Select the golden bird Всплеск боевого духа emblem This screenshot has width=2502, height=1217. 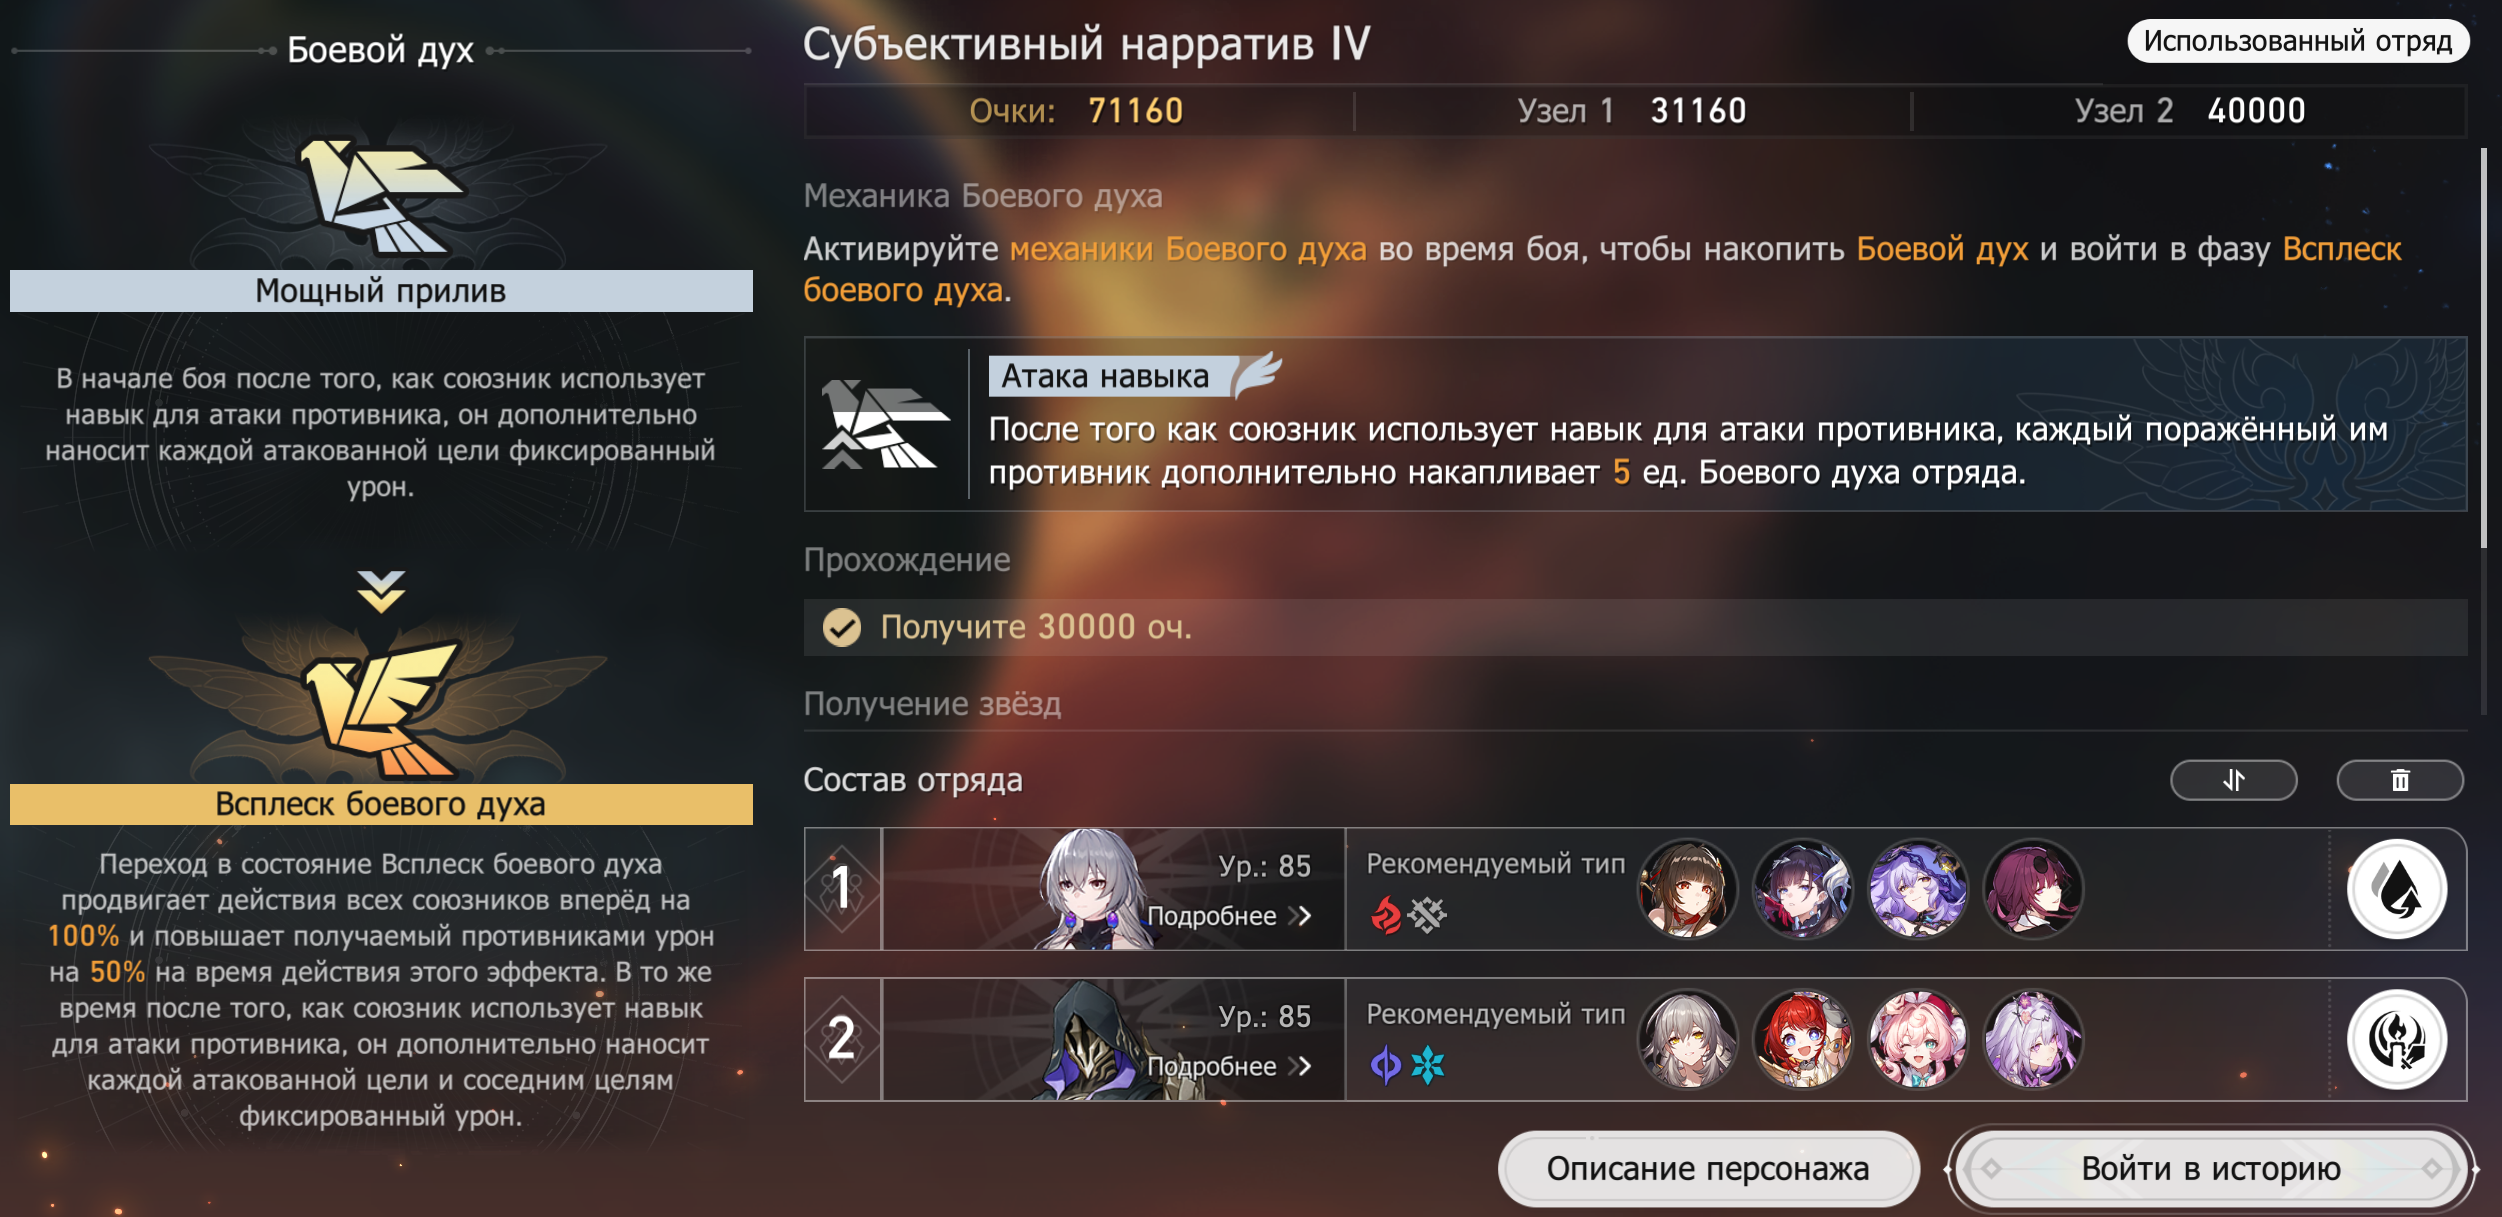(381, 709)
